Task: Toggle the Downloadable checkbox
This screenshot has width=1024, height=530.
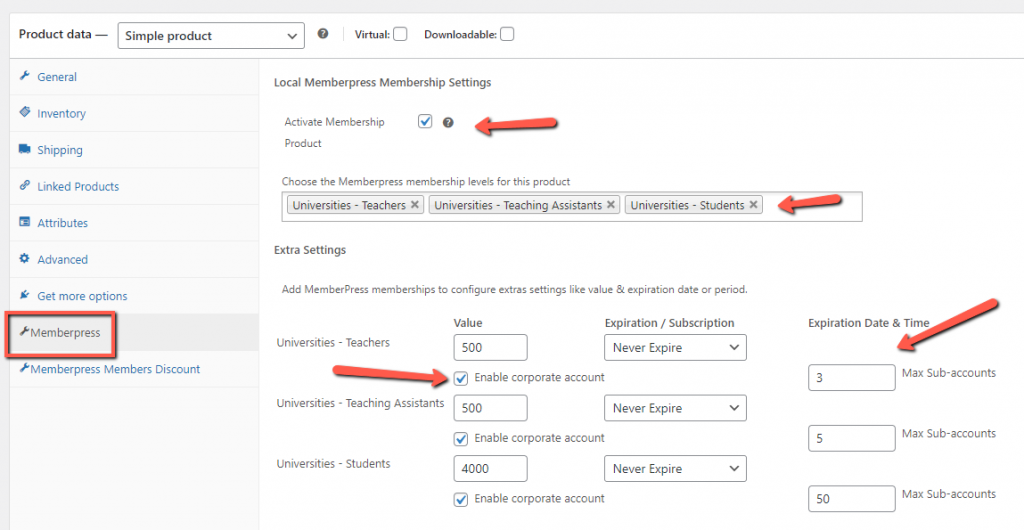Action: 507,34
